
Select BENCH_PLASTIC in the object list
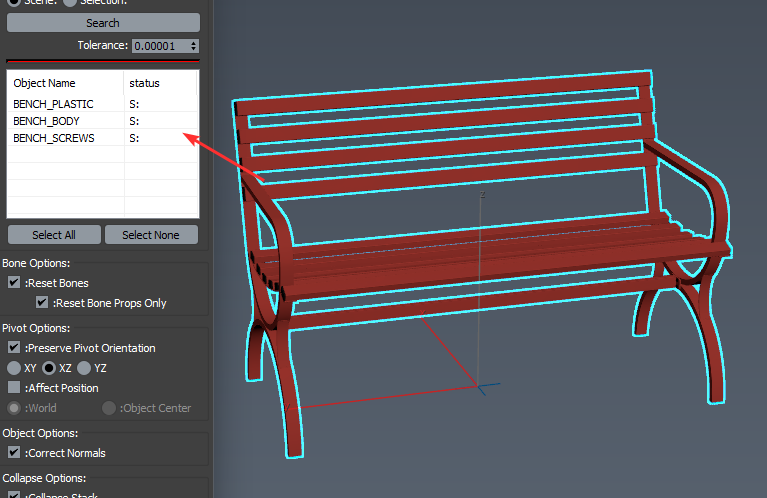pos(53,104)
